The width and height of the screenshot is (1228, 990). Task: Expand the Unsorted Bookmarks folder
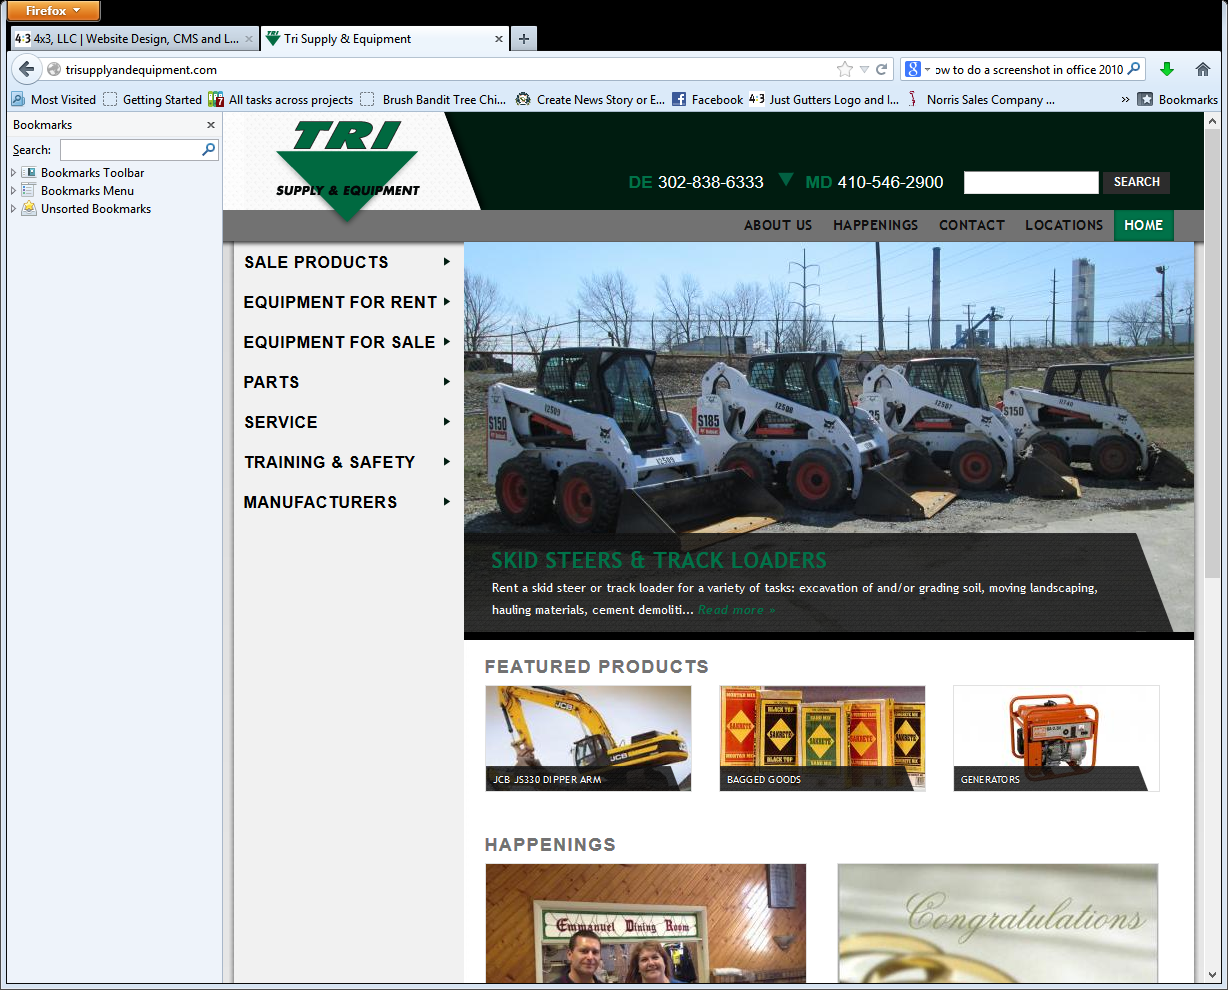[x=13, y=208]
